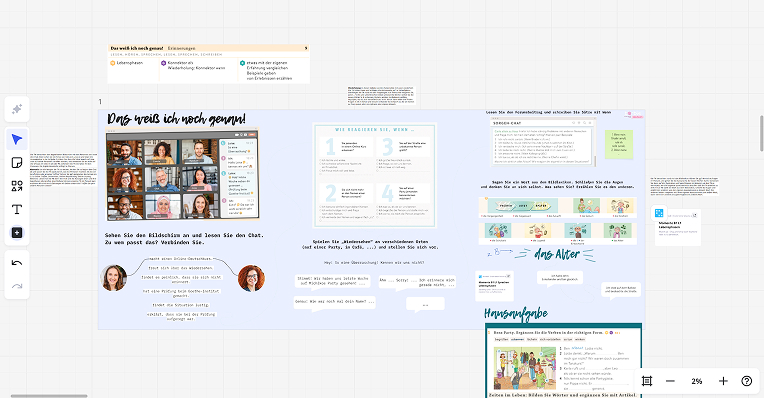Open more tools with the plus icon
The height and width of the screenshot is (398, 764).
17,233
